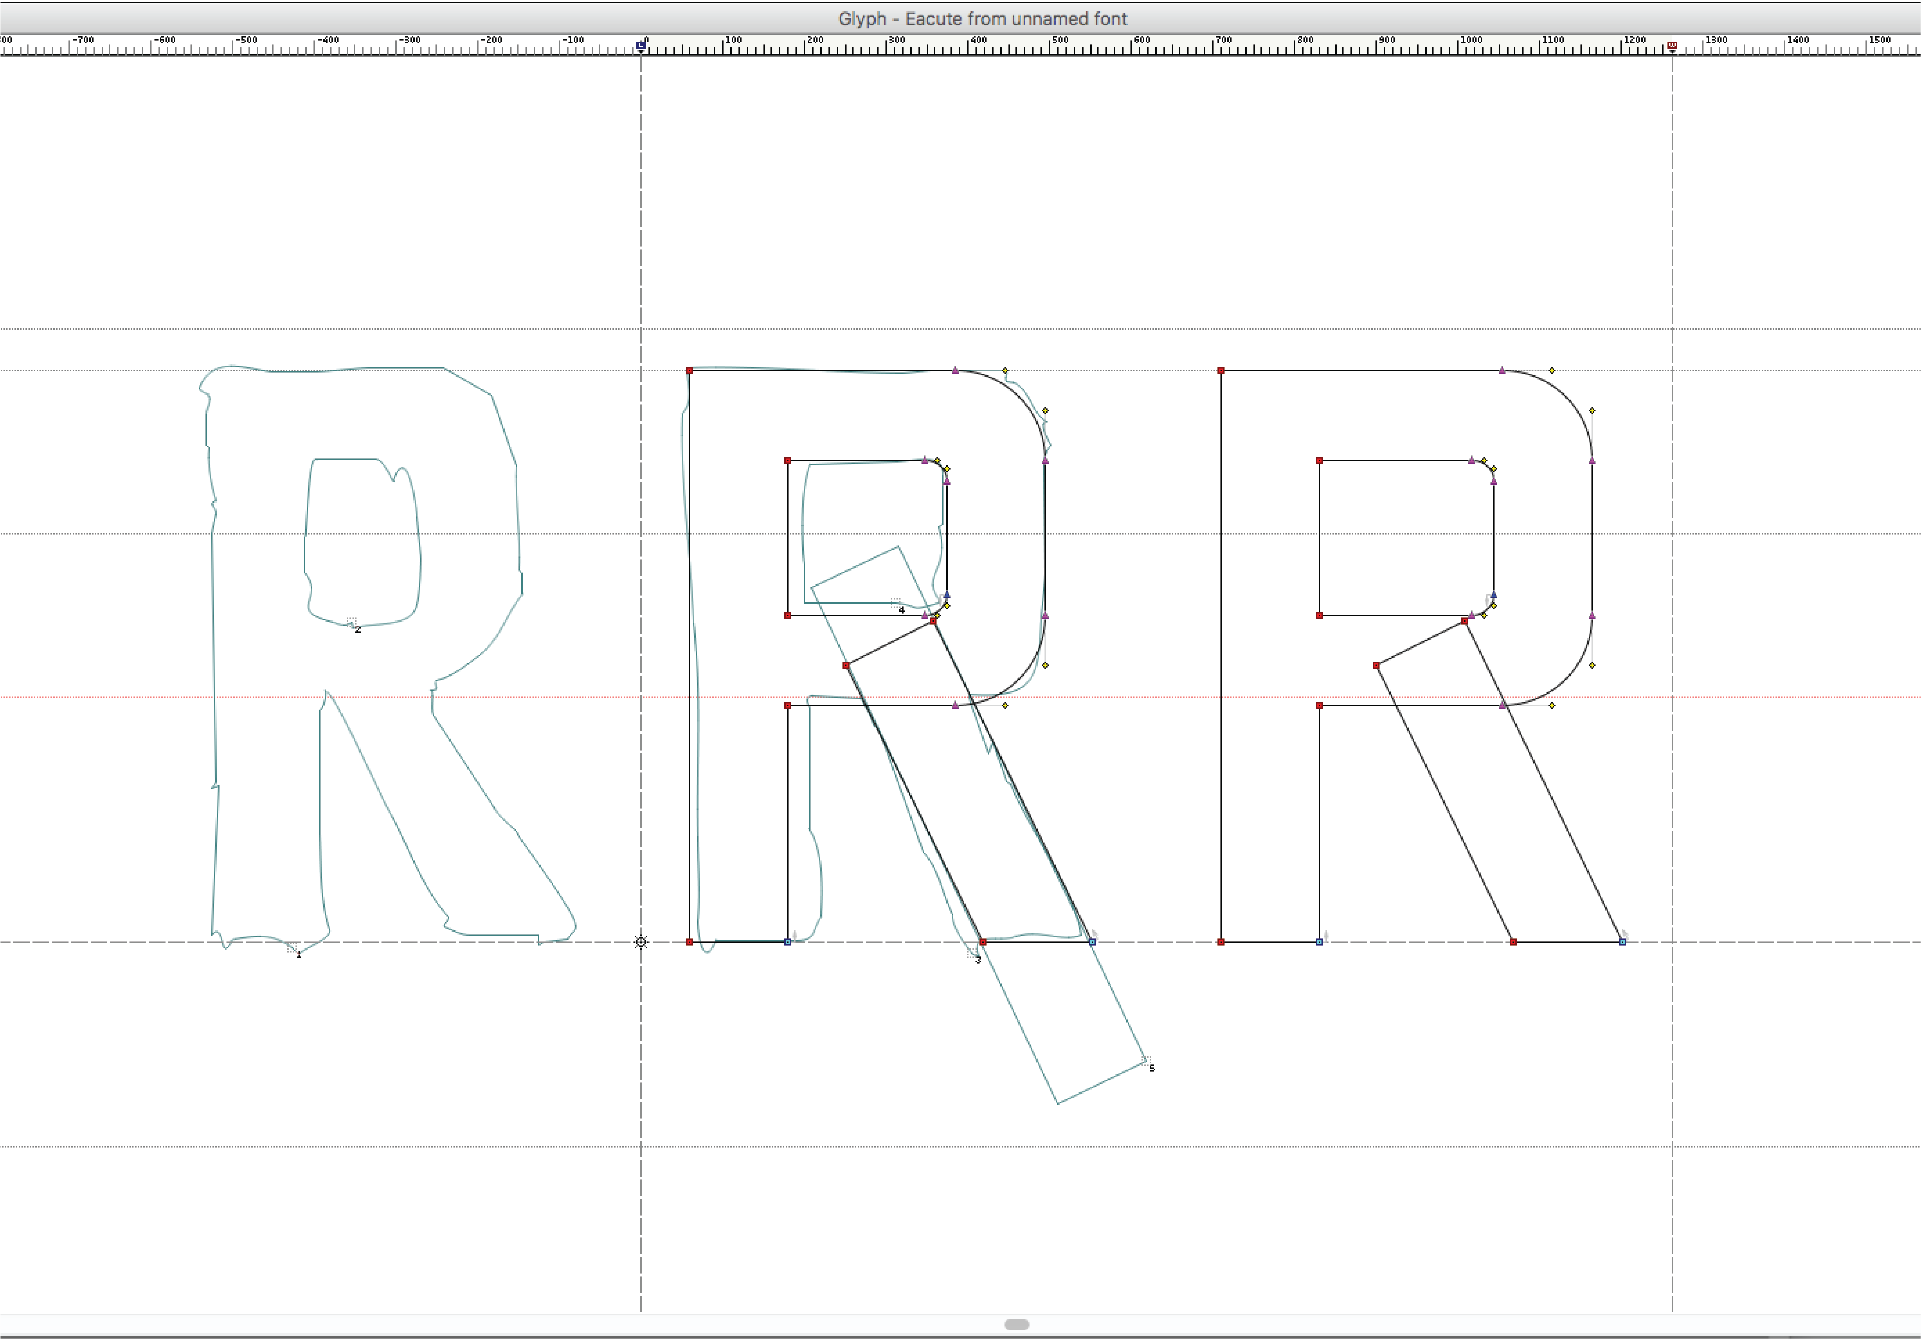This screenshot has width=1921, height=1341.
Task: Click the blue origin marker on top ruler
Action: click(641, 45)
